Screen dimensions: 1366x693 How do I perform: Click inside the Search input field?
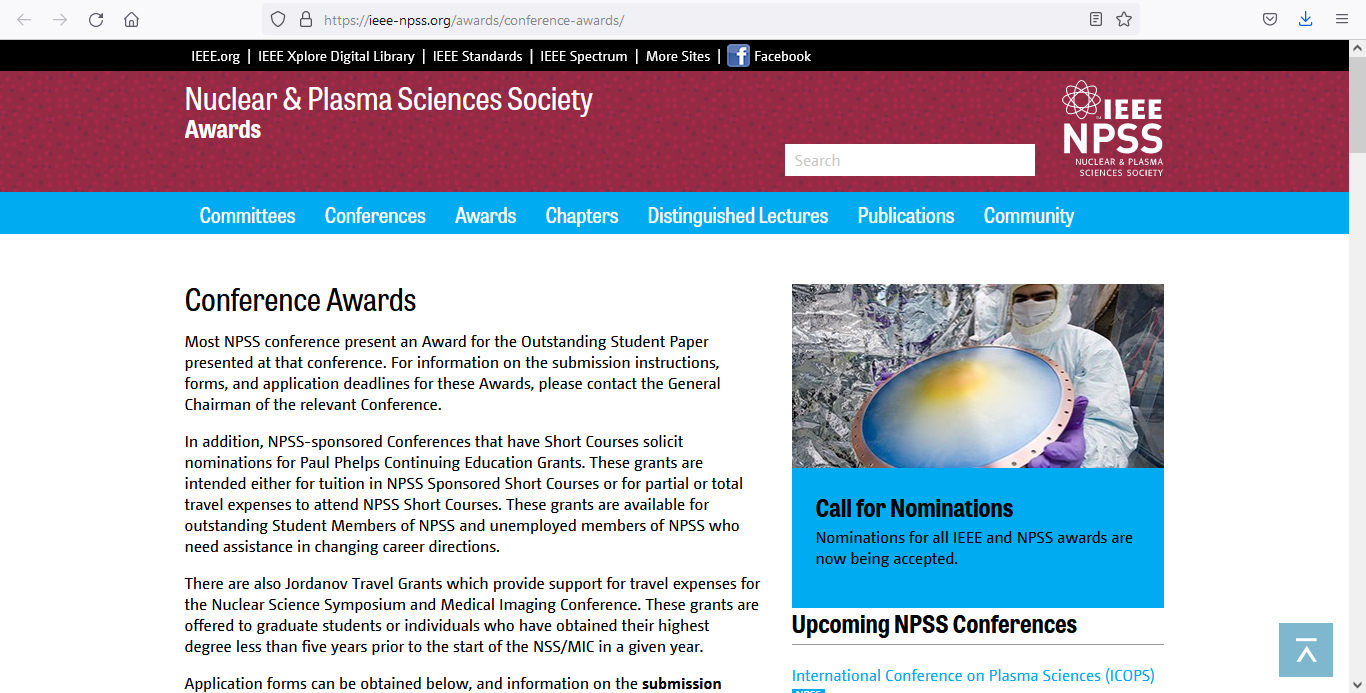pyautogui.click(x=909, y=160)
